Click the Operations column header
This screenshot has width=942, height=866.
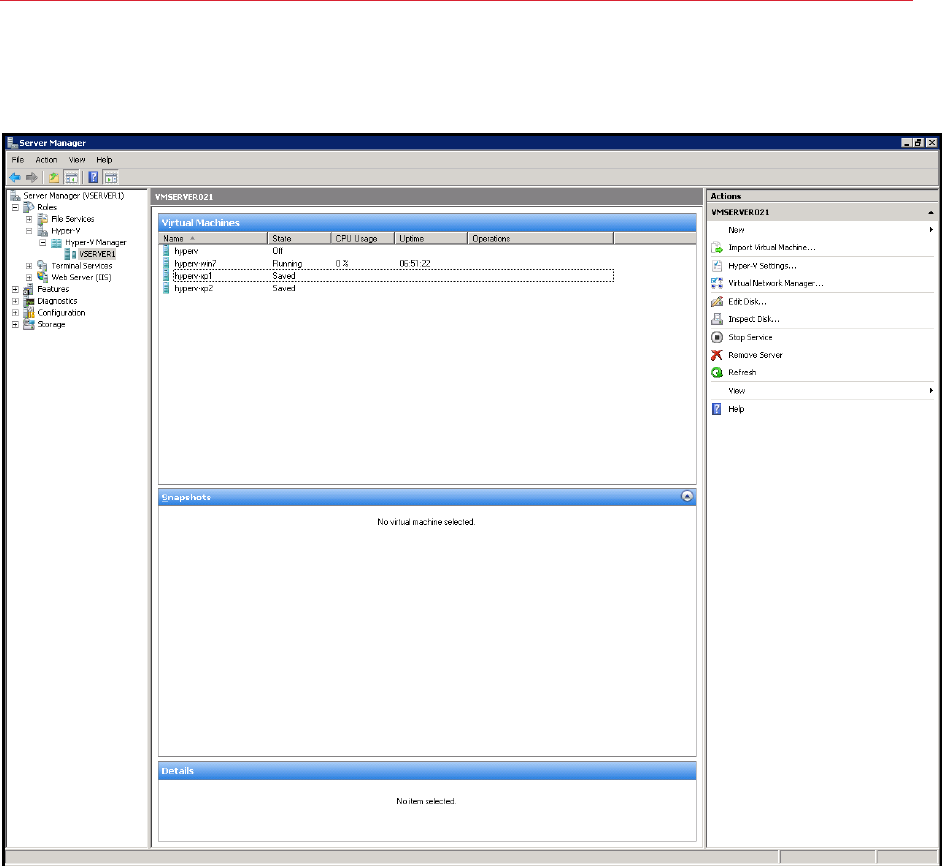[541, 239]
